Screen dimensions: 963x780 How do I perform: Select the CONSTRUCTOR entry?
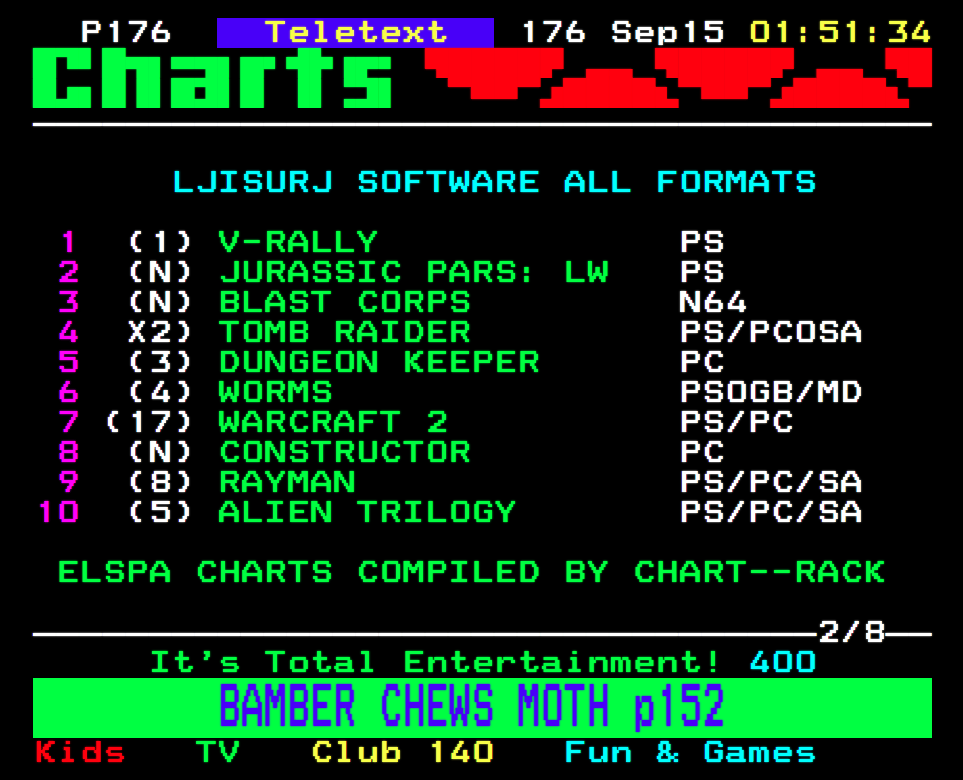(x=345, y=452)
